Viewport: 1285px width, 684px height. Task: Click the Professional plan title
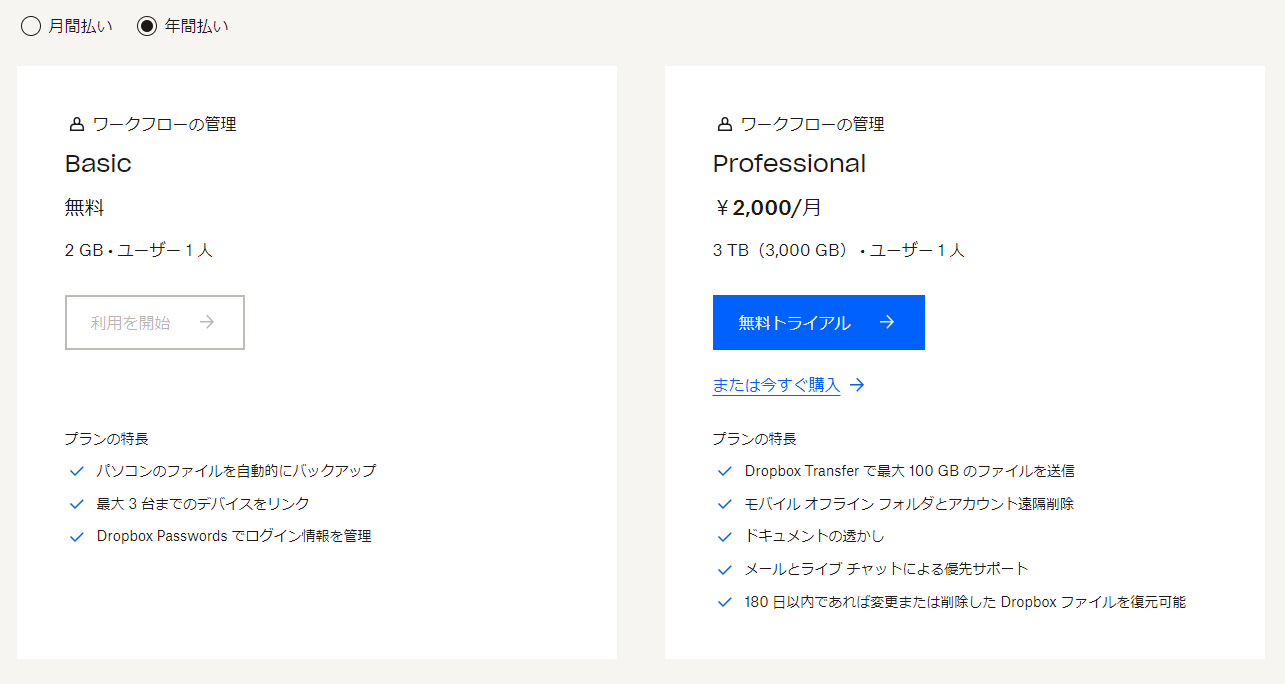pos(789,164)
